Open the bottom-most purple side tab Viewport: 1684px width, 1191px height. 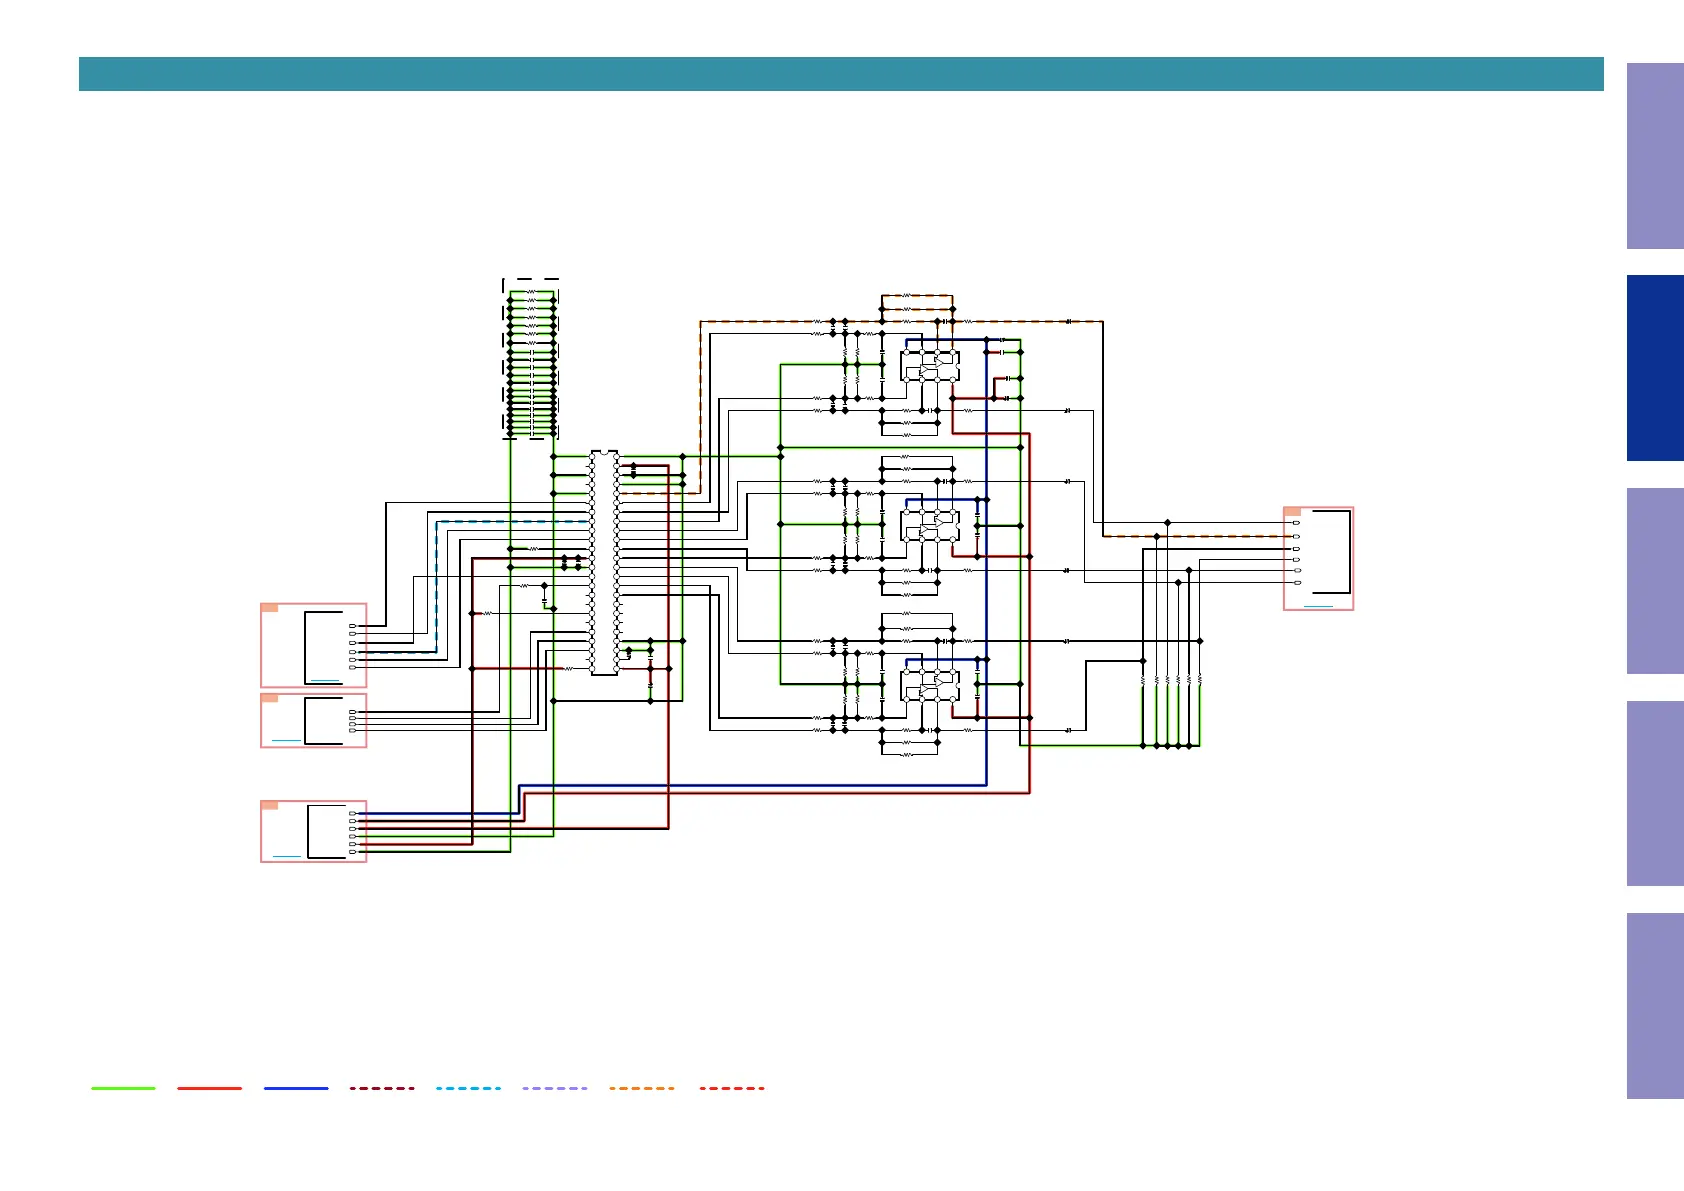coord(1655,1006)
